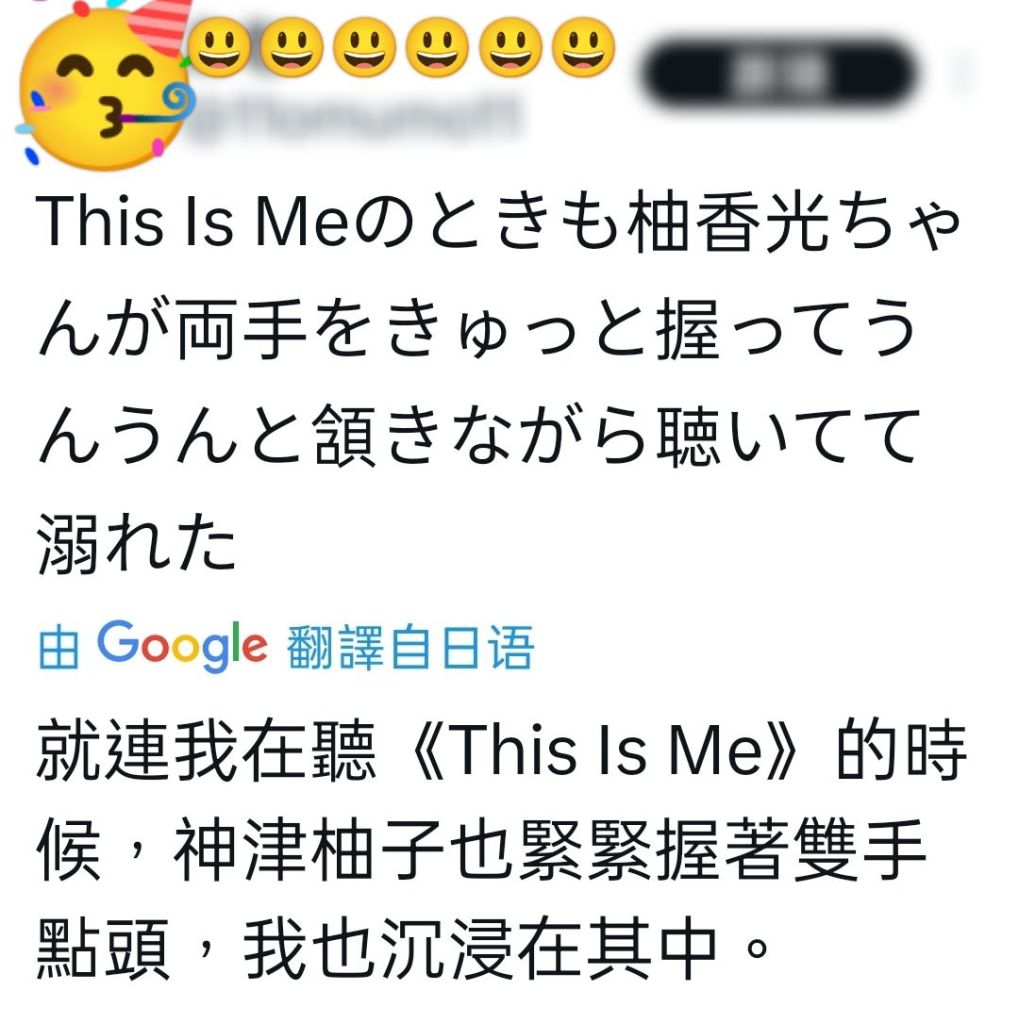Click the translated line mentioning 神津柚子
Image resolution: width=1019 pixels, height=1023 pixels.
(x=482, y=849)
